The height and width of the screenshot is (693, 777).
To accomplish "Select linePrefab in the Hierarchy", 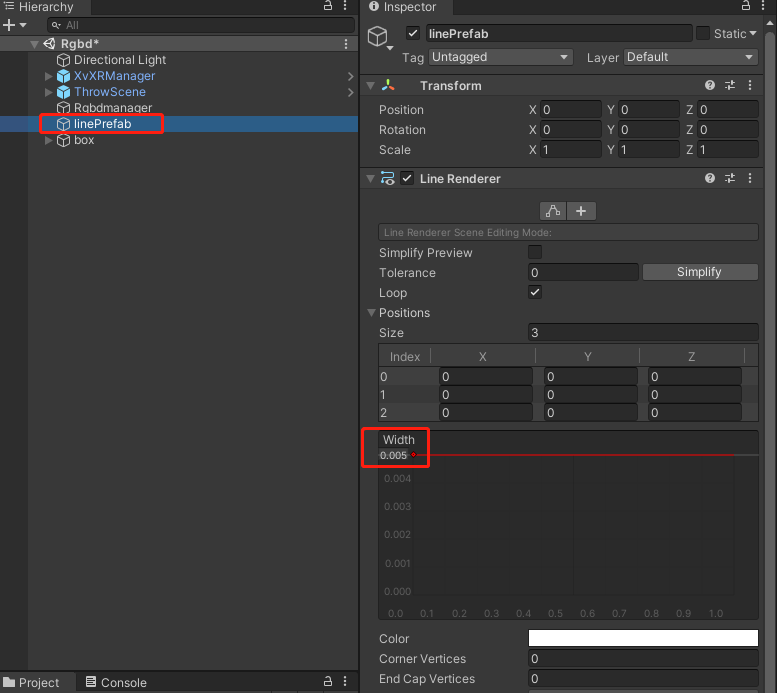I will point(179,124).
